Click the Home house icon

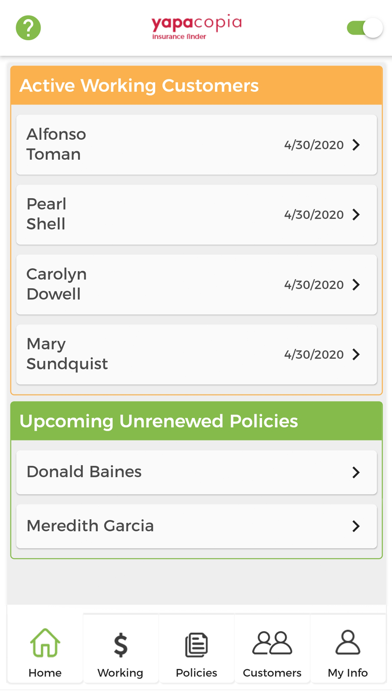tap(45, 642)
